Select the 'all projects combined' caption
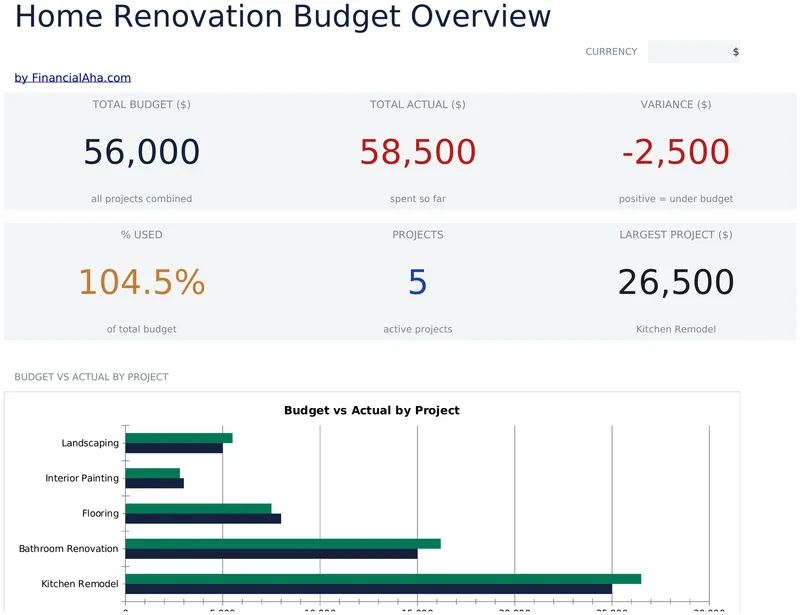 (141, 199)
